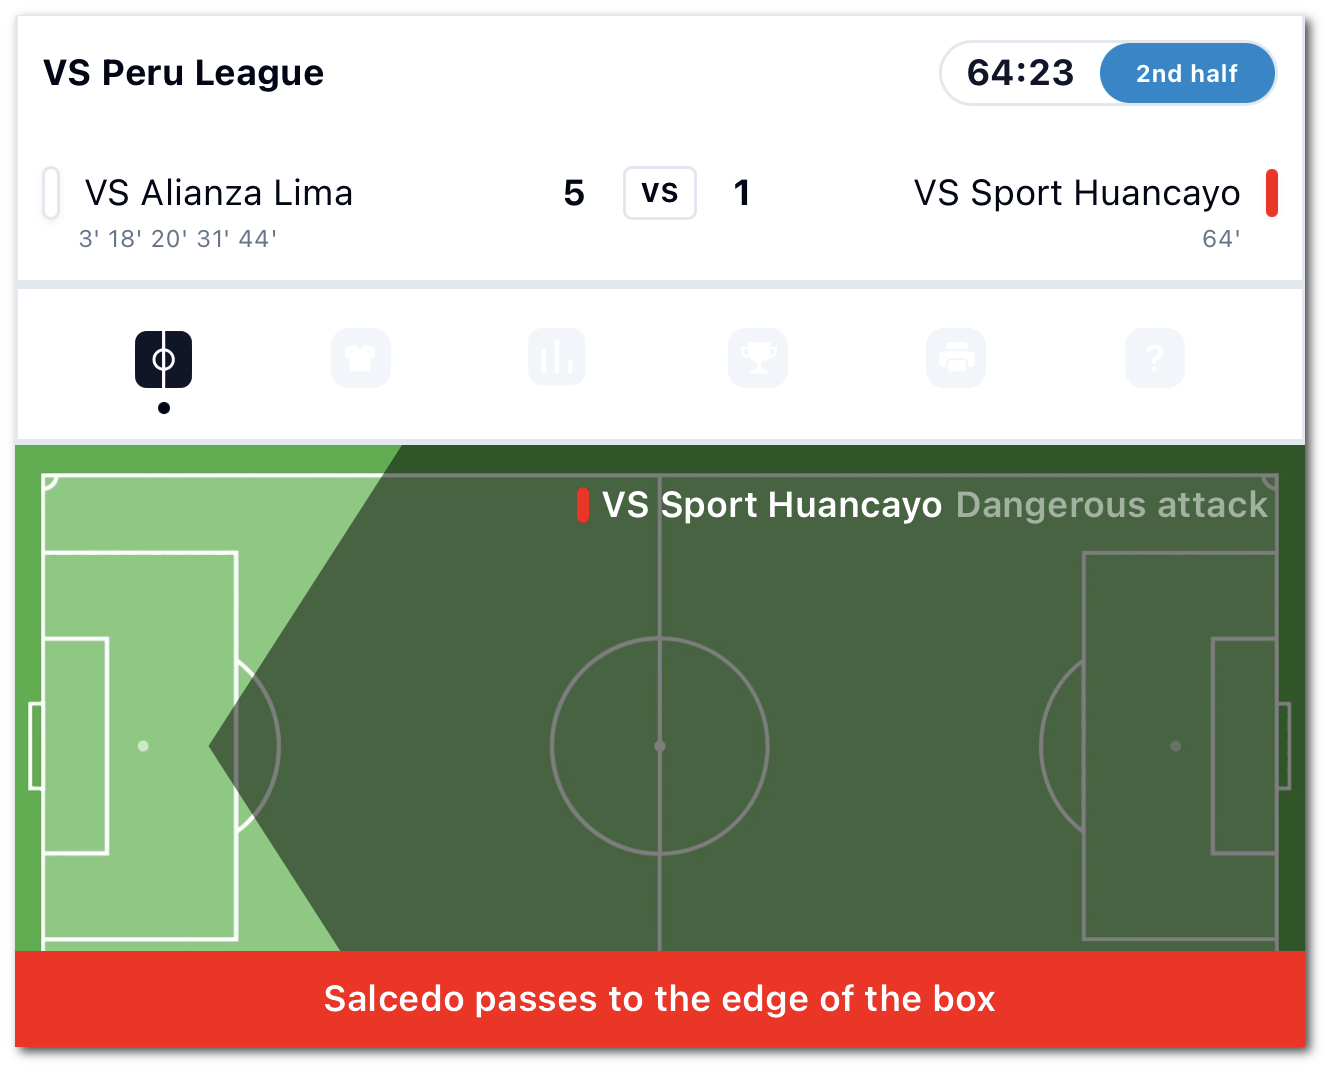Open VS Alianza Lima team page

(x=218, y=193)
